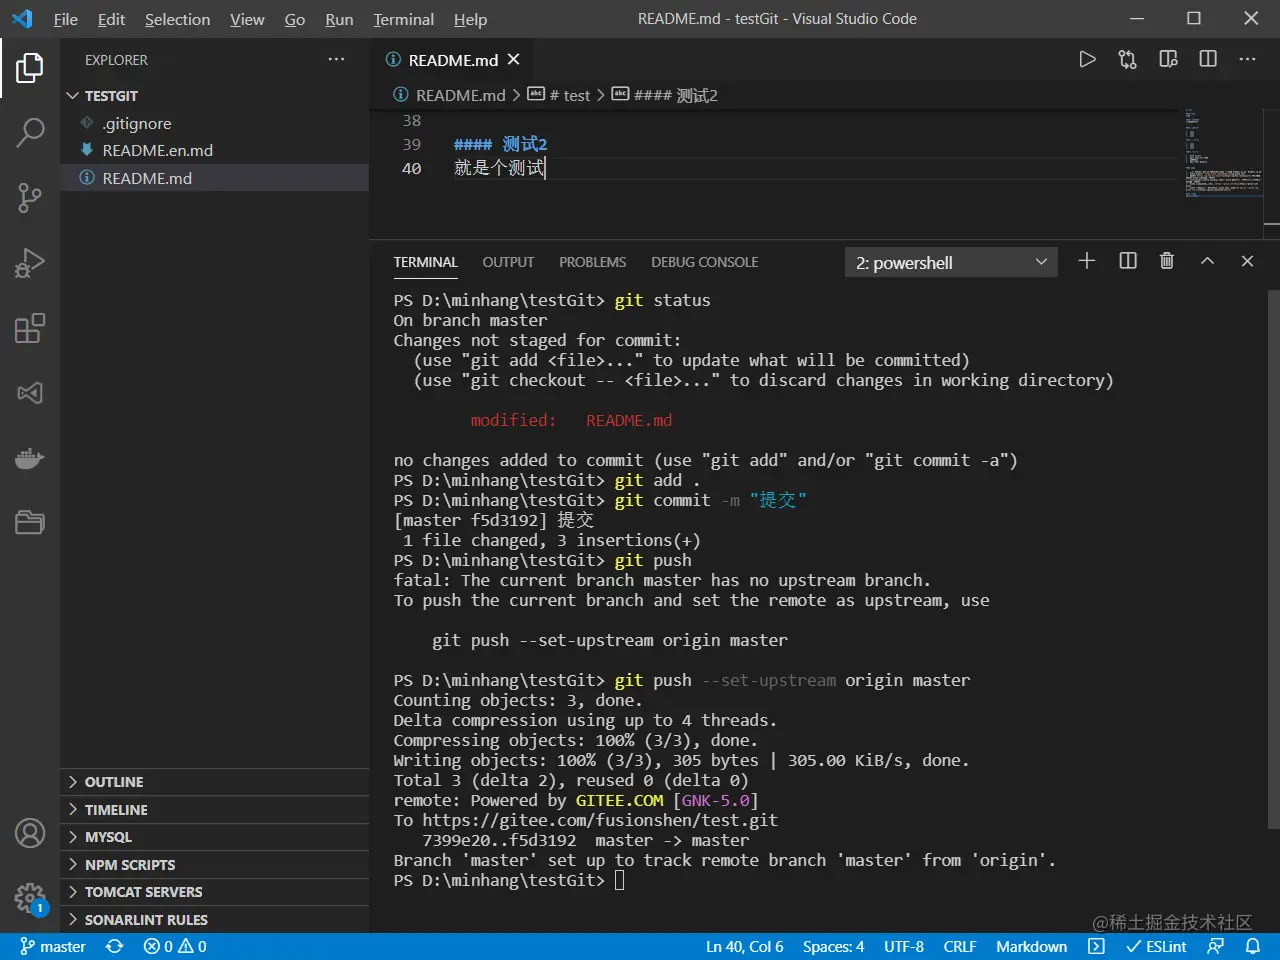Viewport: 1280px width, 960px height.
Task: Open the Explorer view in activity bar
Action: (x=30, y=68)
